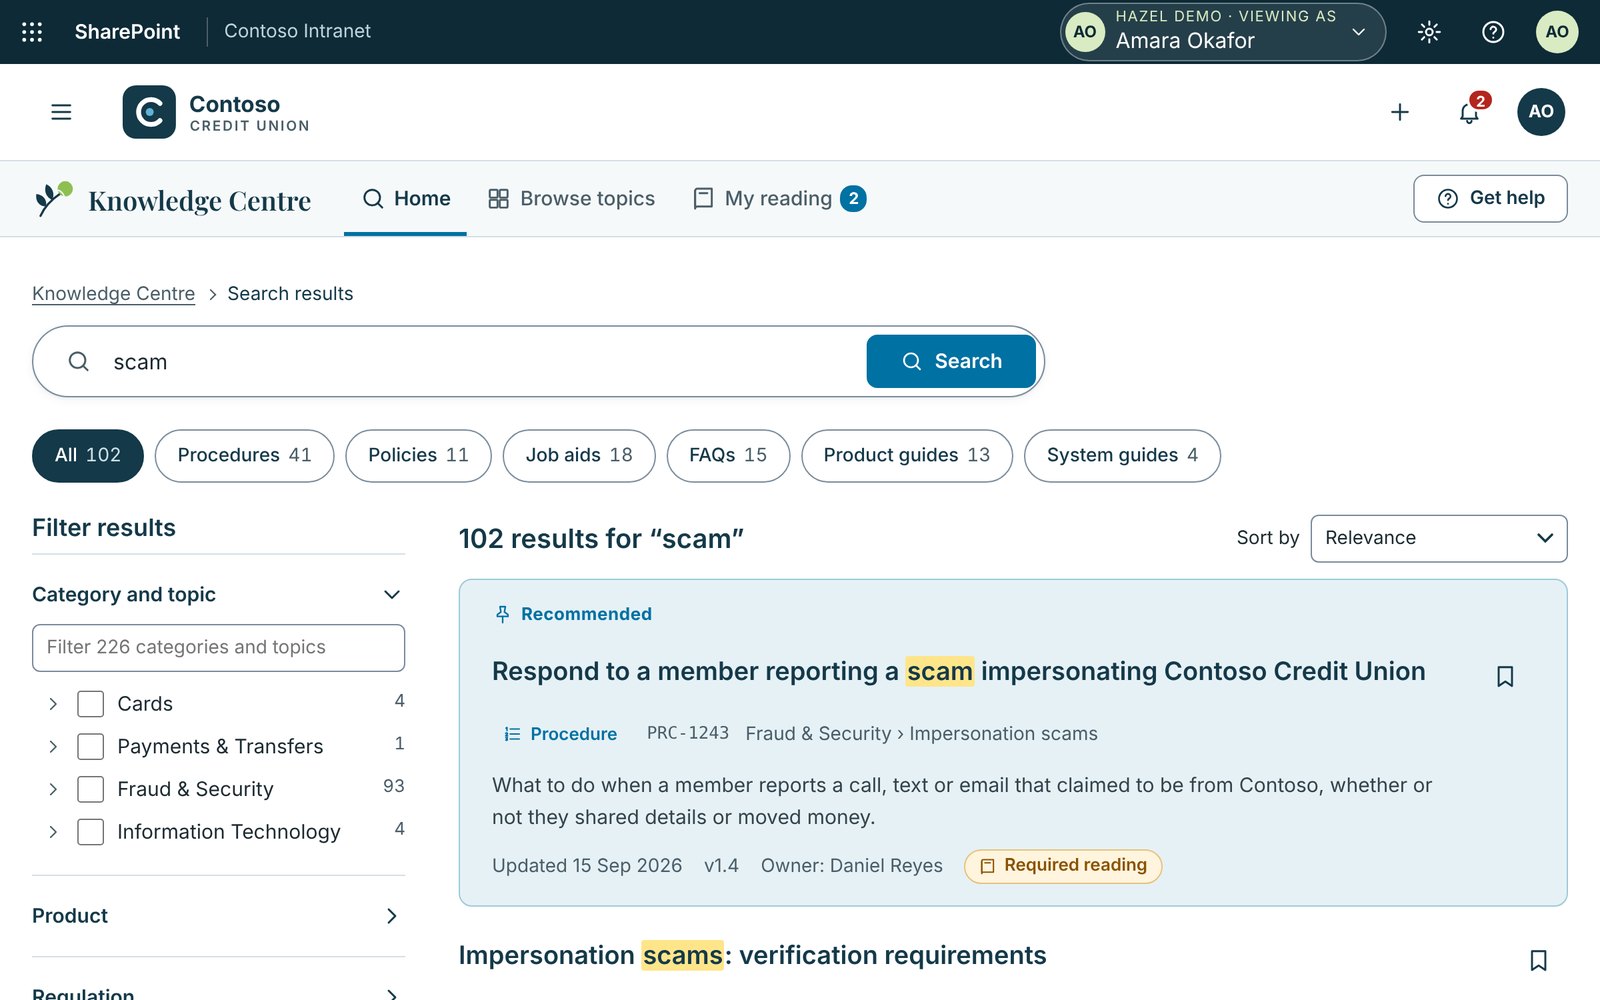
Task: Click the AO account avatar in top bar
Action: (1557, 32)
